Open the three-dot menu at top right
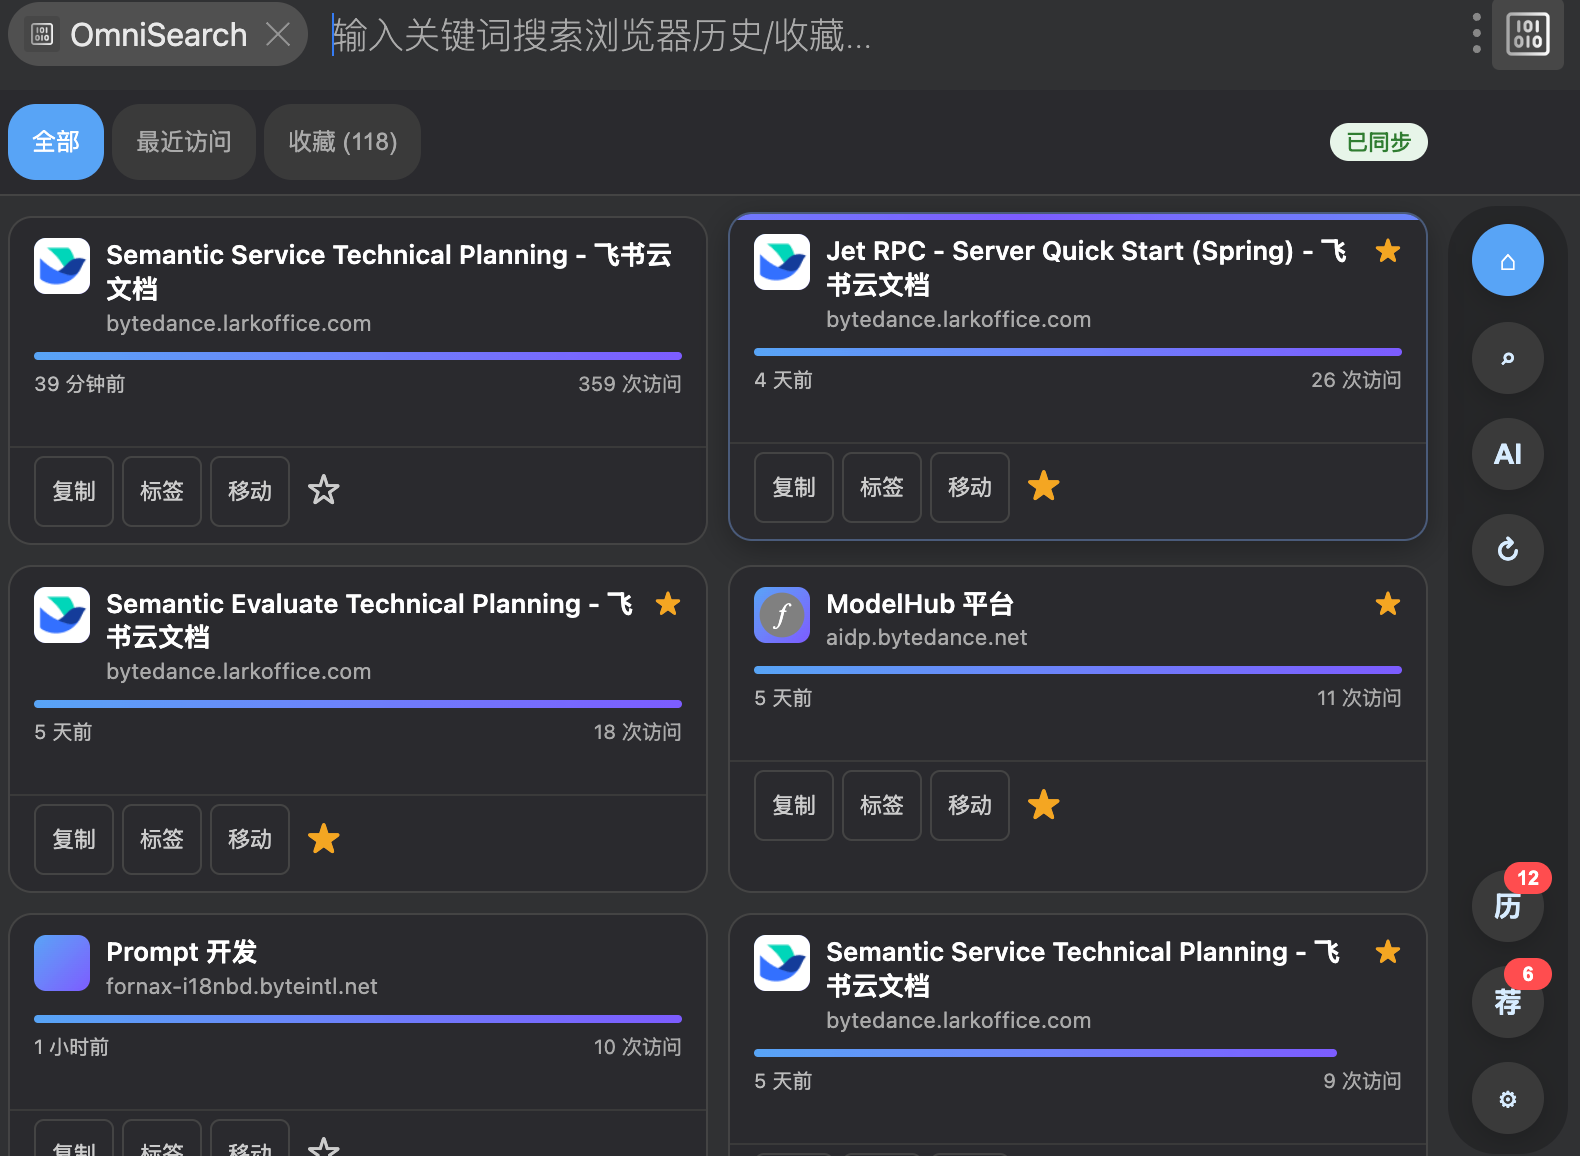This screenshot has width=1580, height=1156. pyautogui.click(x=1476, y=34)
